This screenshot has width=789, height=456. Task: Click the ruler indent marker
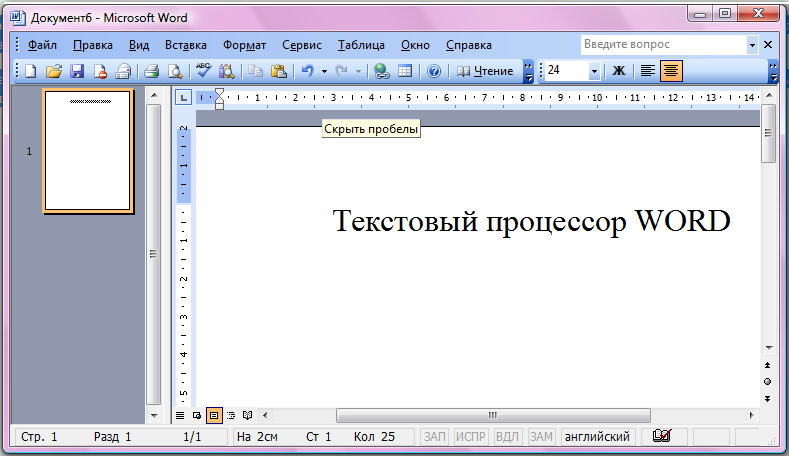[x=219, y=99]
